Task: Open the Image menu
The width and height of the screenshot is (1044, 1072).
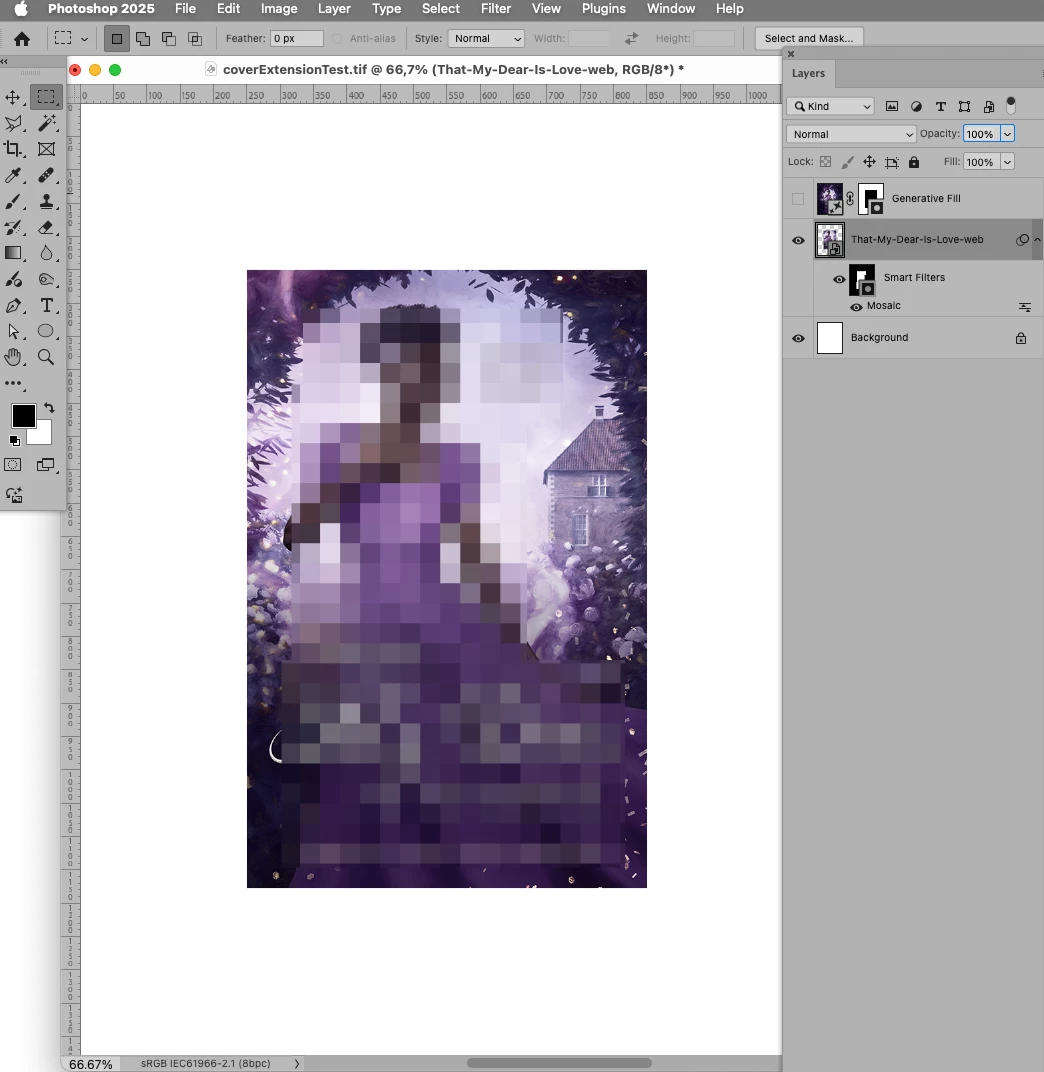Action: pyautogui.click(x=279, y=9)
